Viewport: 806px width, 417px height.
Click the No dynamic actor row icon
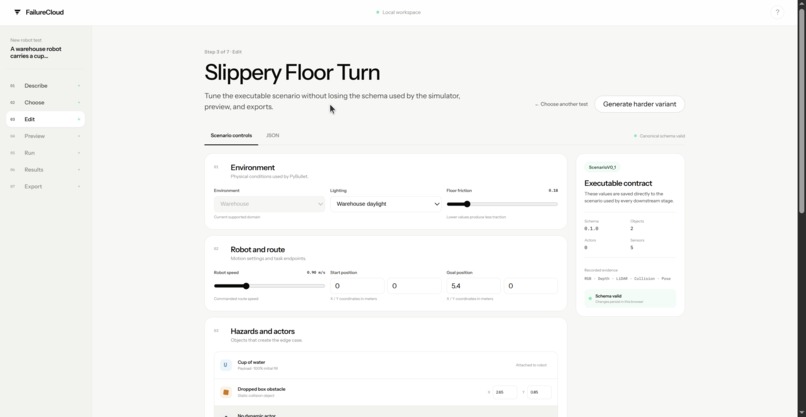tap(225, 414)
